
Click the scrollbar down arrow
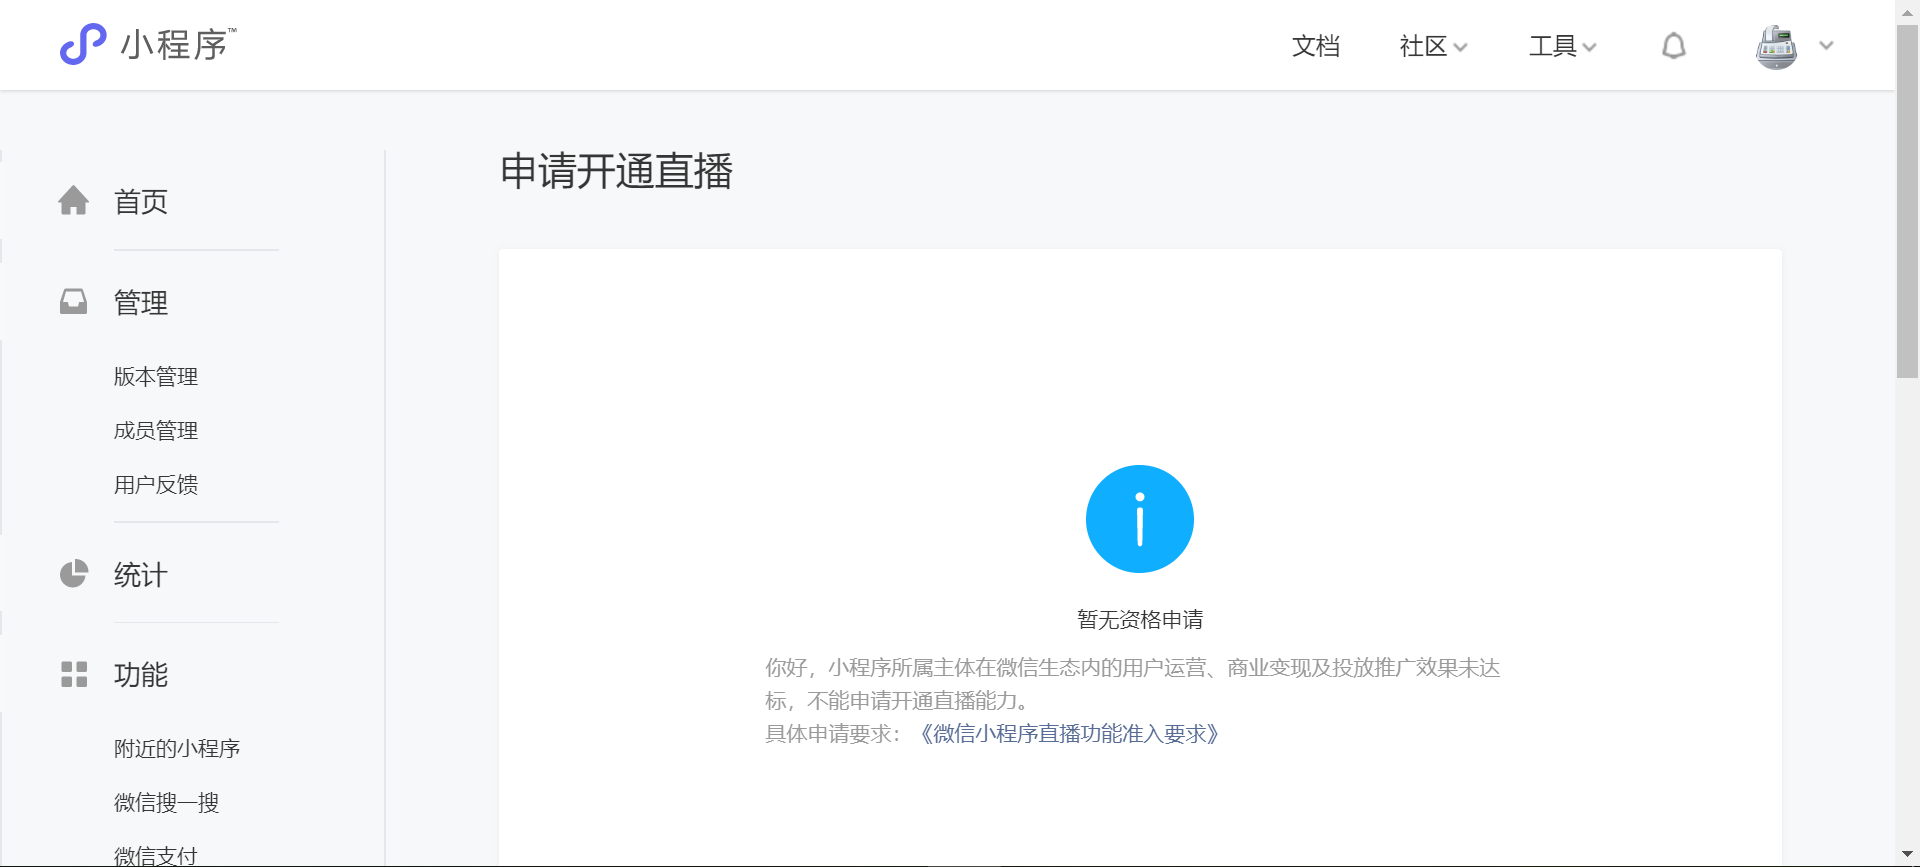1907,855
